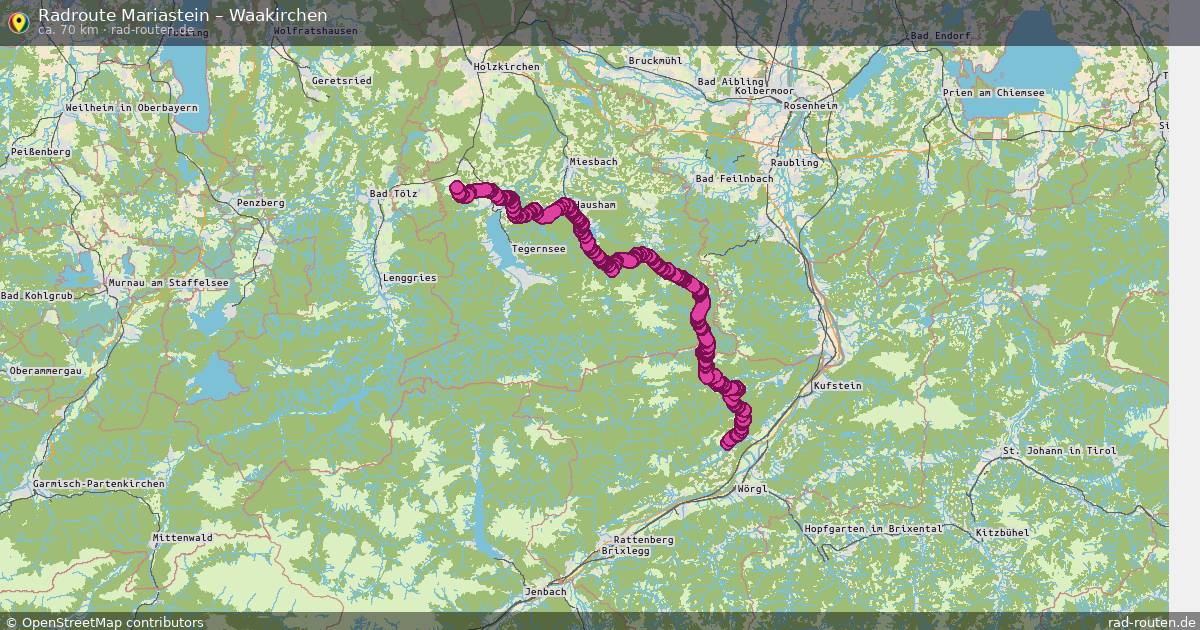Image resolution: width=1200 pixels, height=630 pixels.
Task: Click the Radroute Mariastein – Waakirchen title
Action: 182,15
